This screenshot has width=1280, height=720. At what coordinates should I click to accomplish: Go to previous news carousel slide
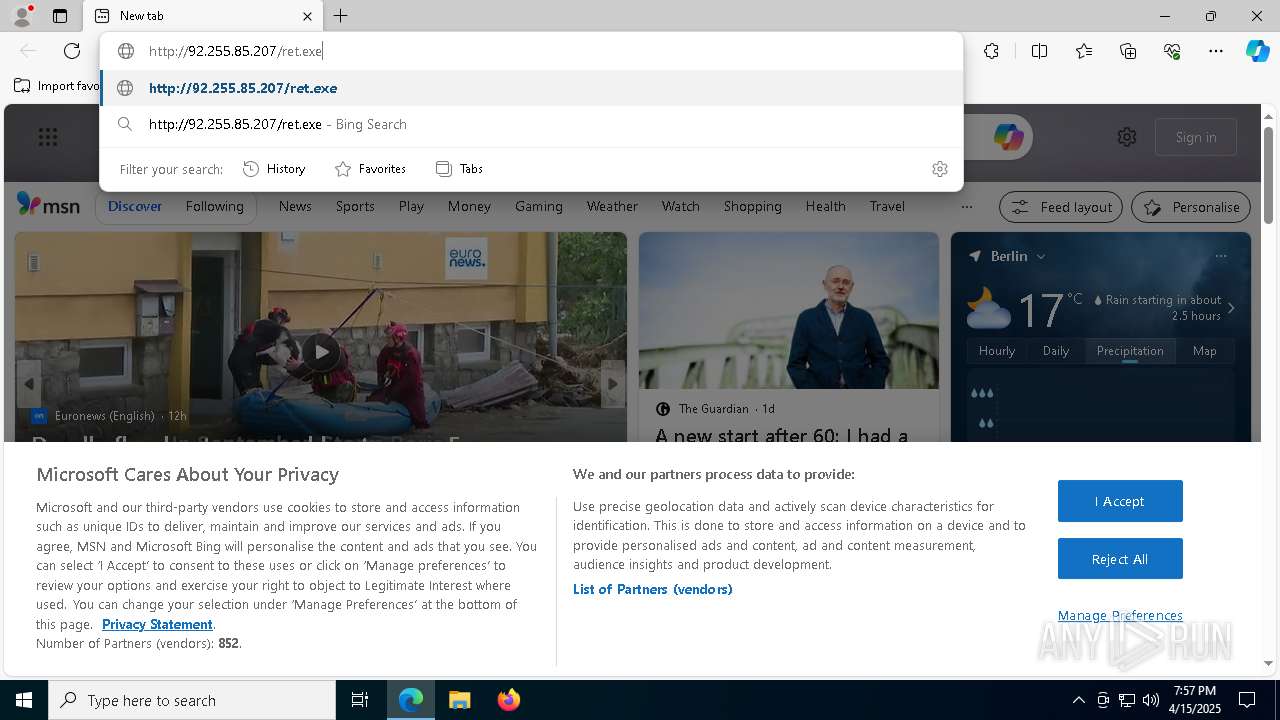click(x=29, y=384)
